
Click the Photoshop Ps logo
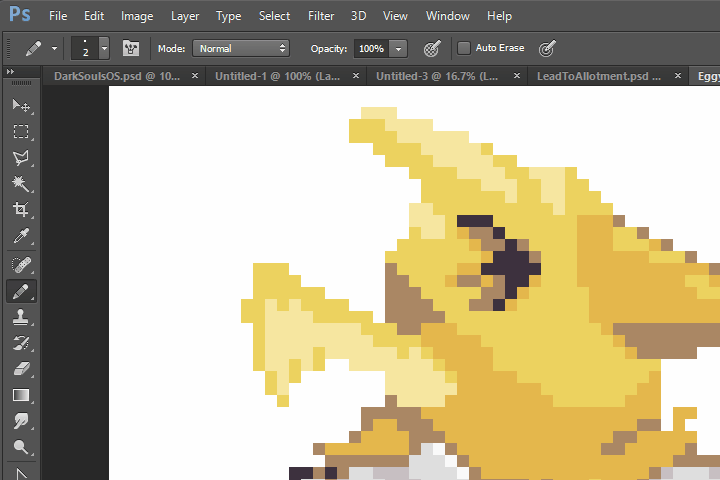click(20, 15)
